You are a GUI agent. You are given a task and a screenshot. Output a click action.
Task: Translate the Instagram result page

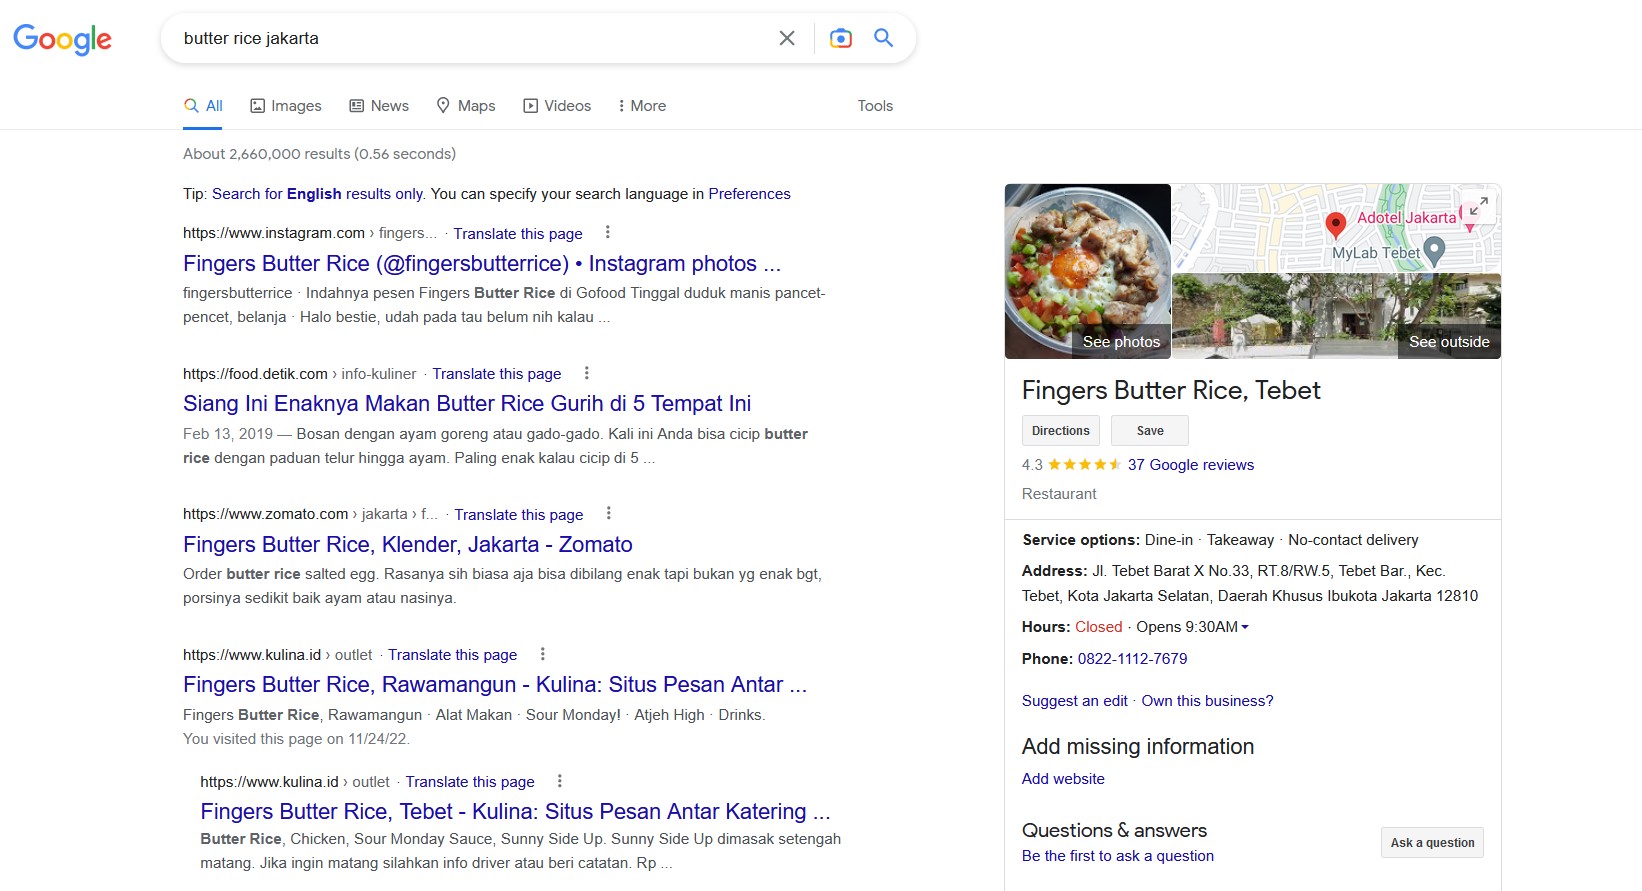(518, 233)
